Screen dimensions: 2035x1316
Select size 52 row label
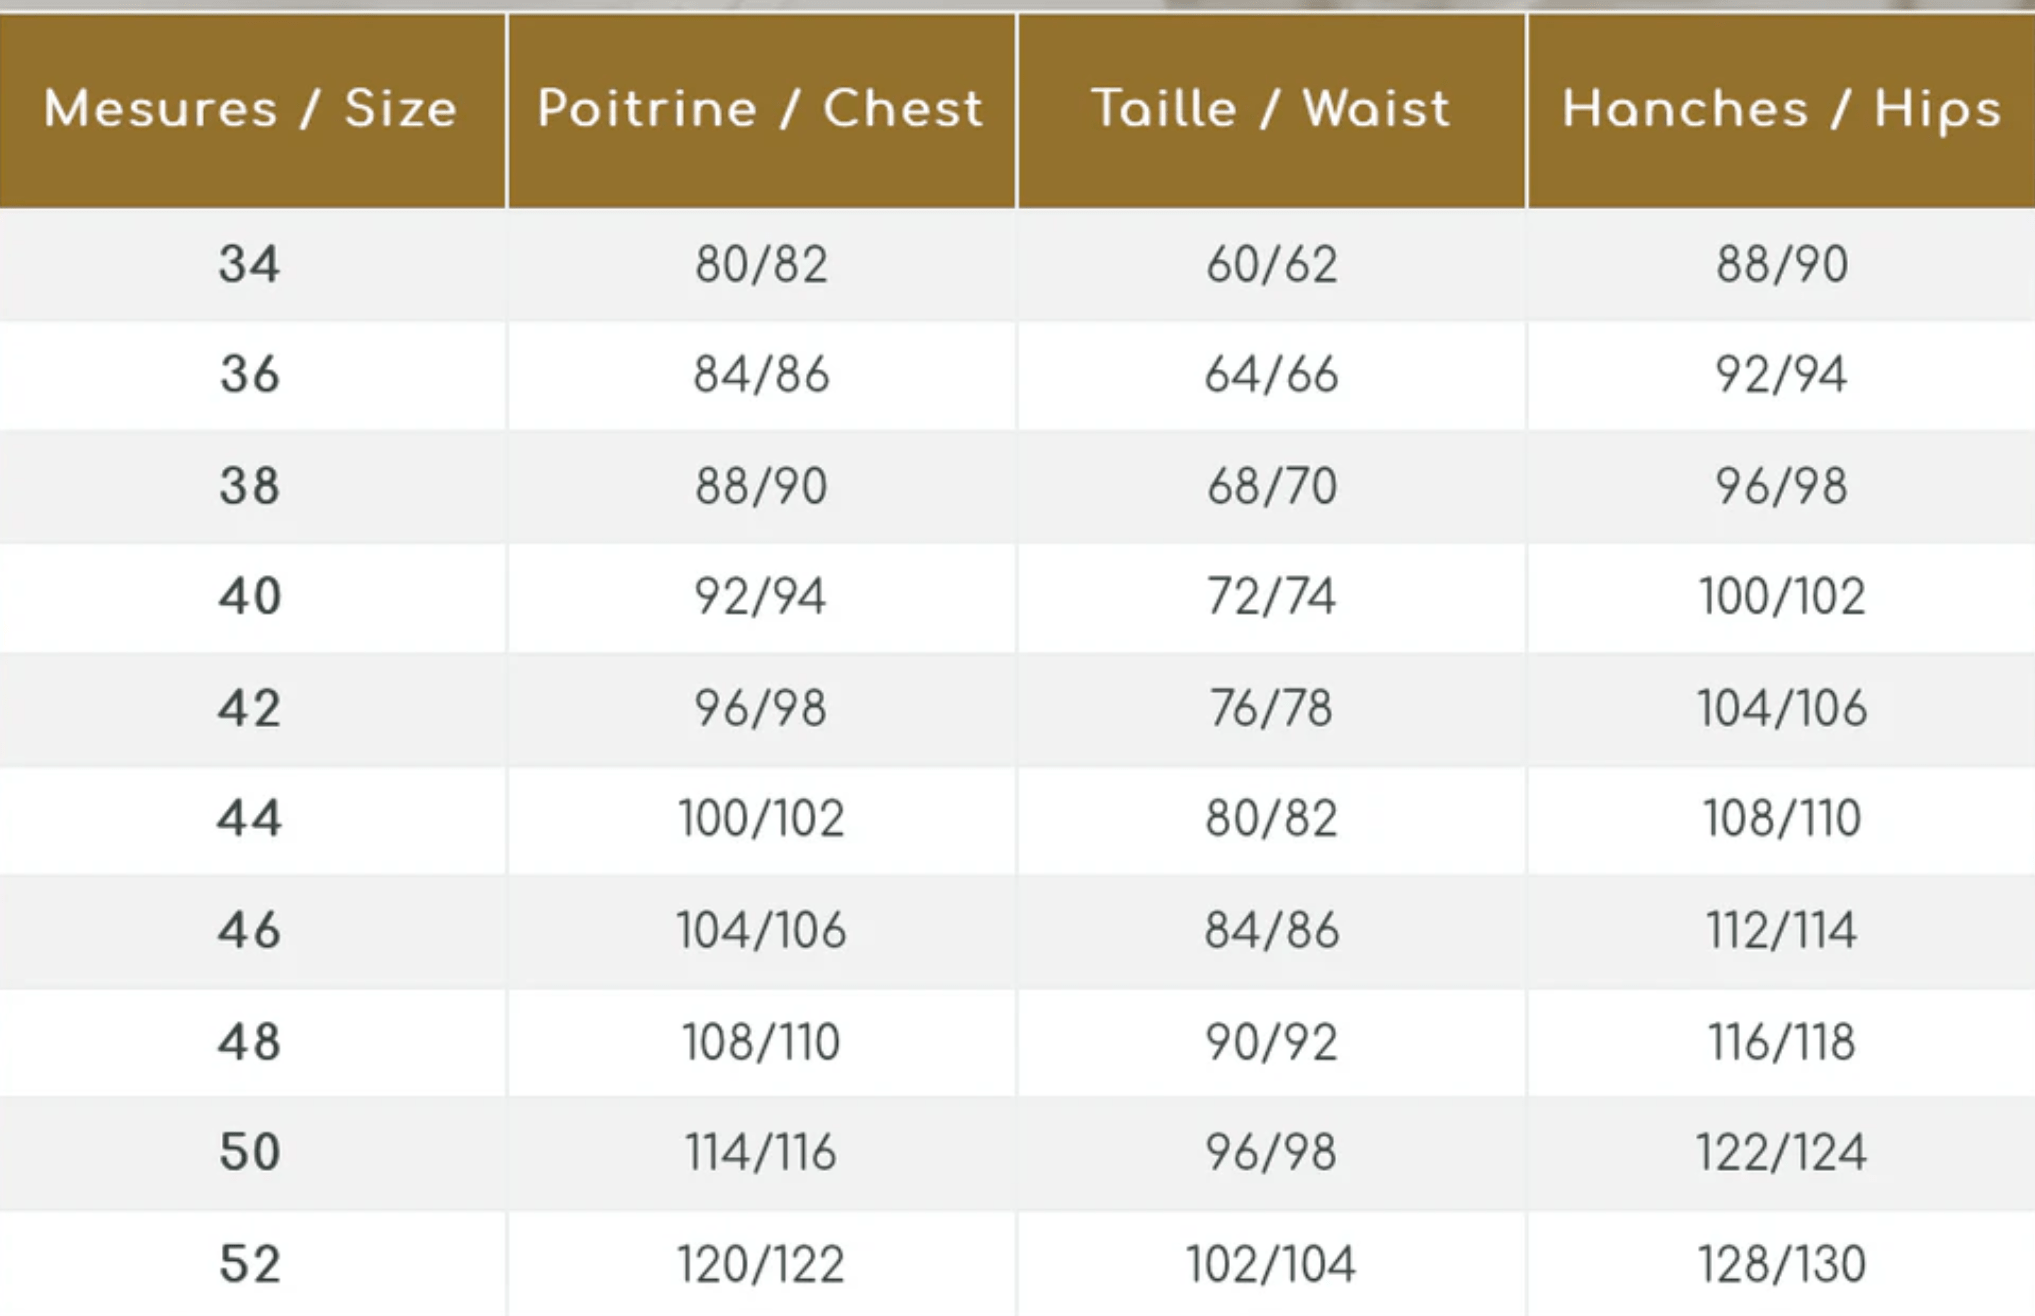(x=250, y=1264)
